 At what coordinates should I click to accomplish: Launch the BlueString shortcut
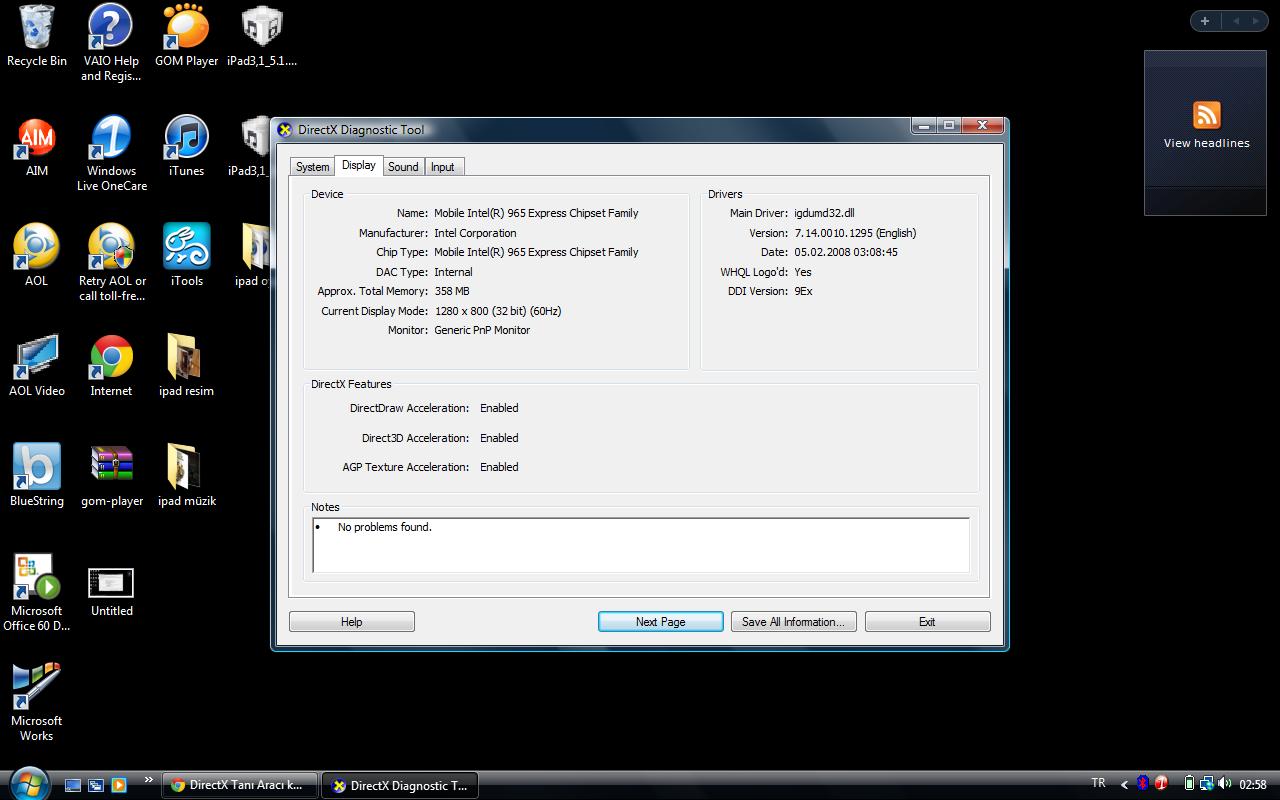(37, 476)
